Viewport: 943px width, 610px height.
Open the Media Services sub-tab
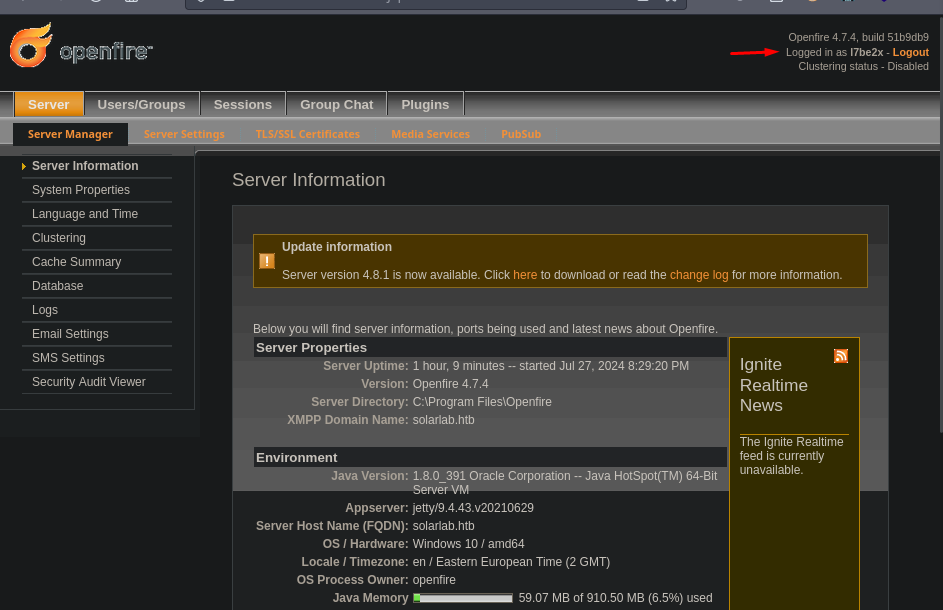click(x=430, y=133)
